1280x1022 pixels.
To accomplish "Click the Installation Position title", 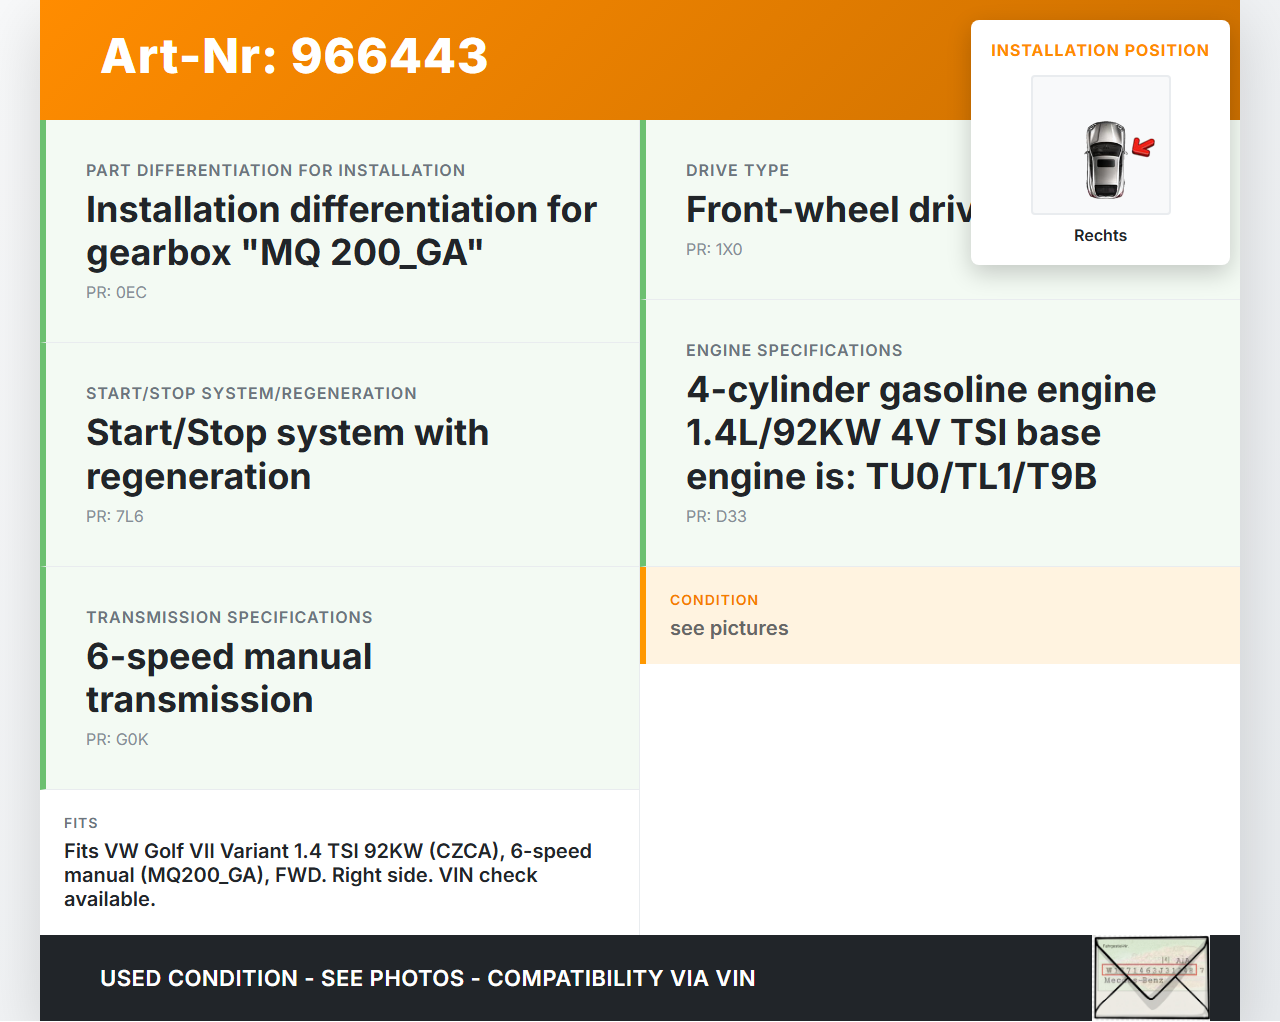I will pyautogui.click(x=1099, y=51).
